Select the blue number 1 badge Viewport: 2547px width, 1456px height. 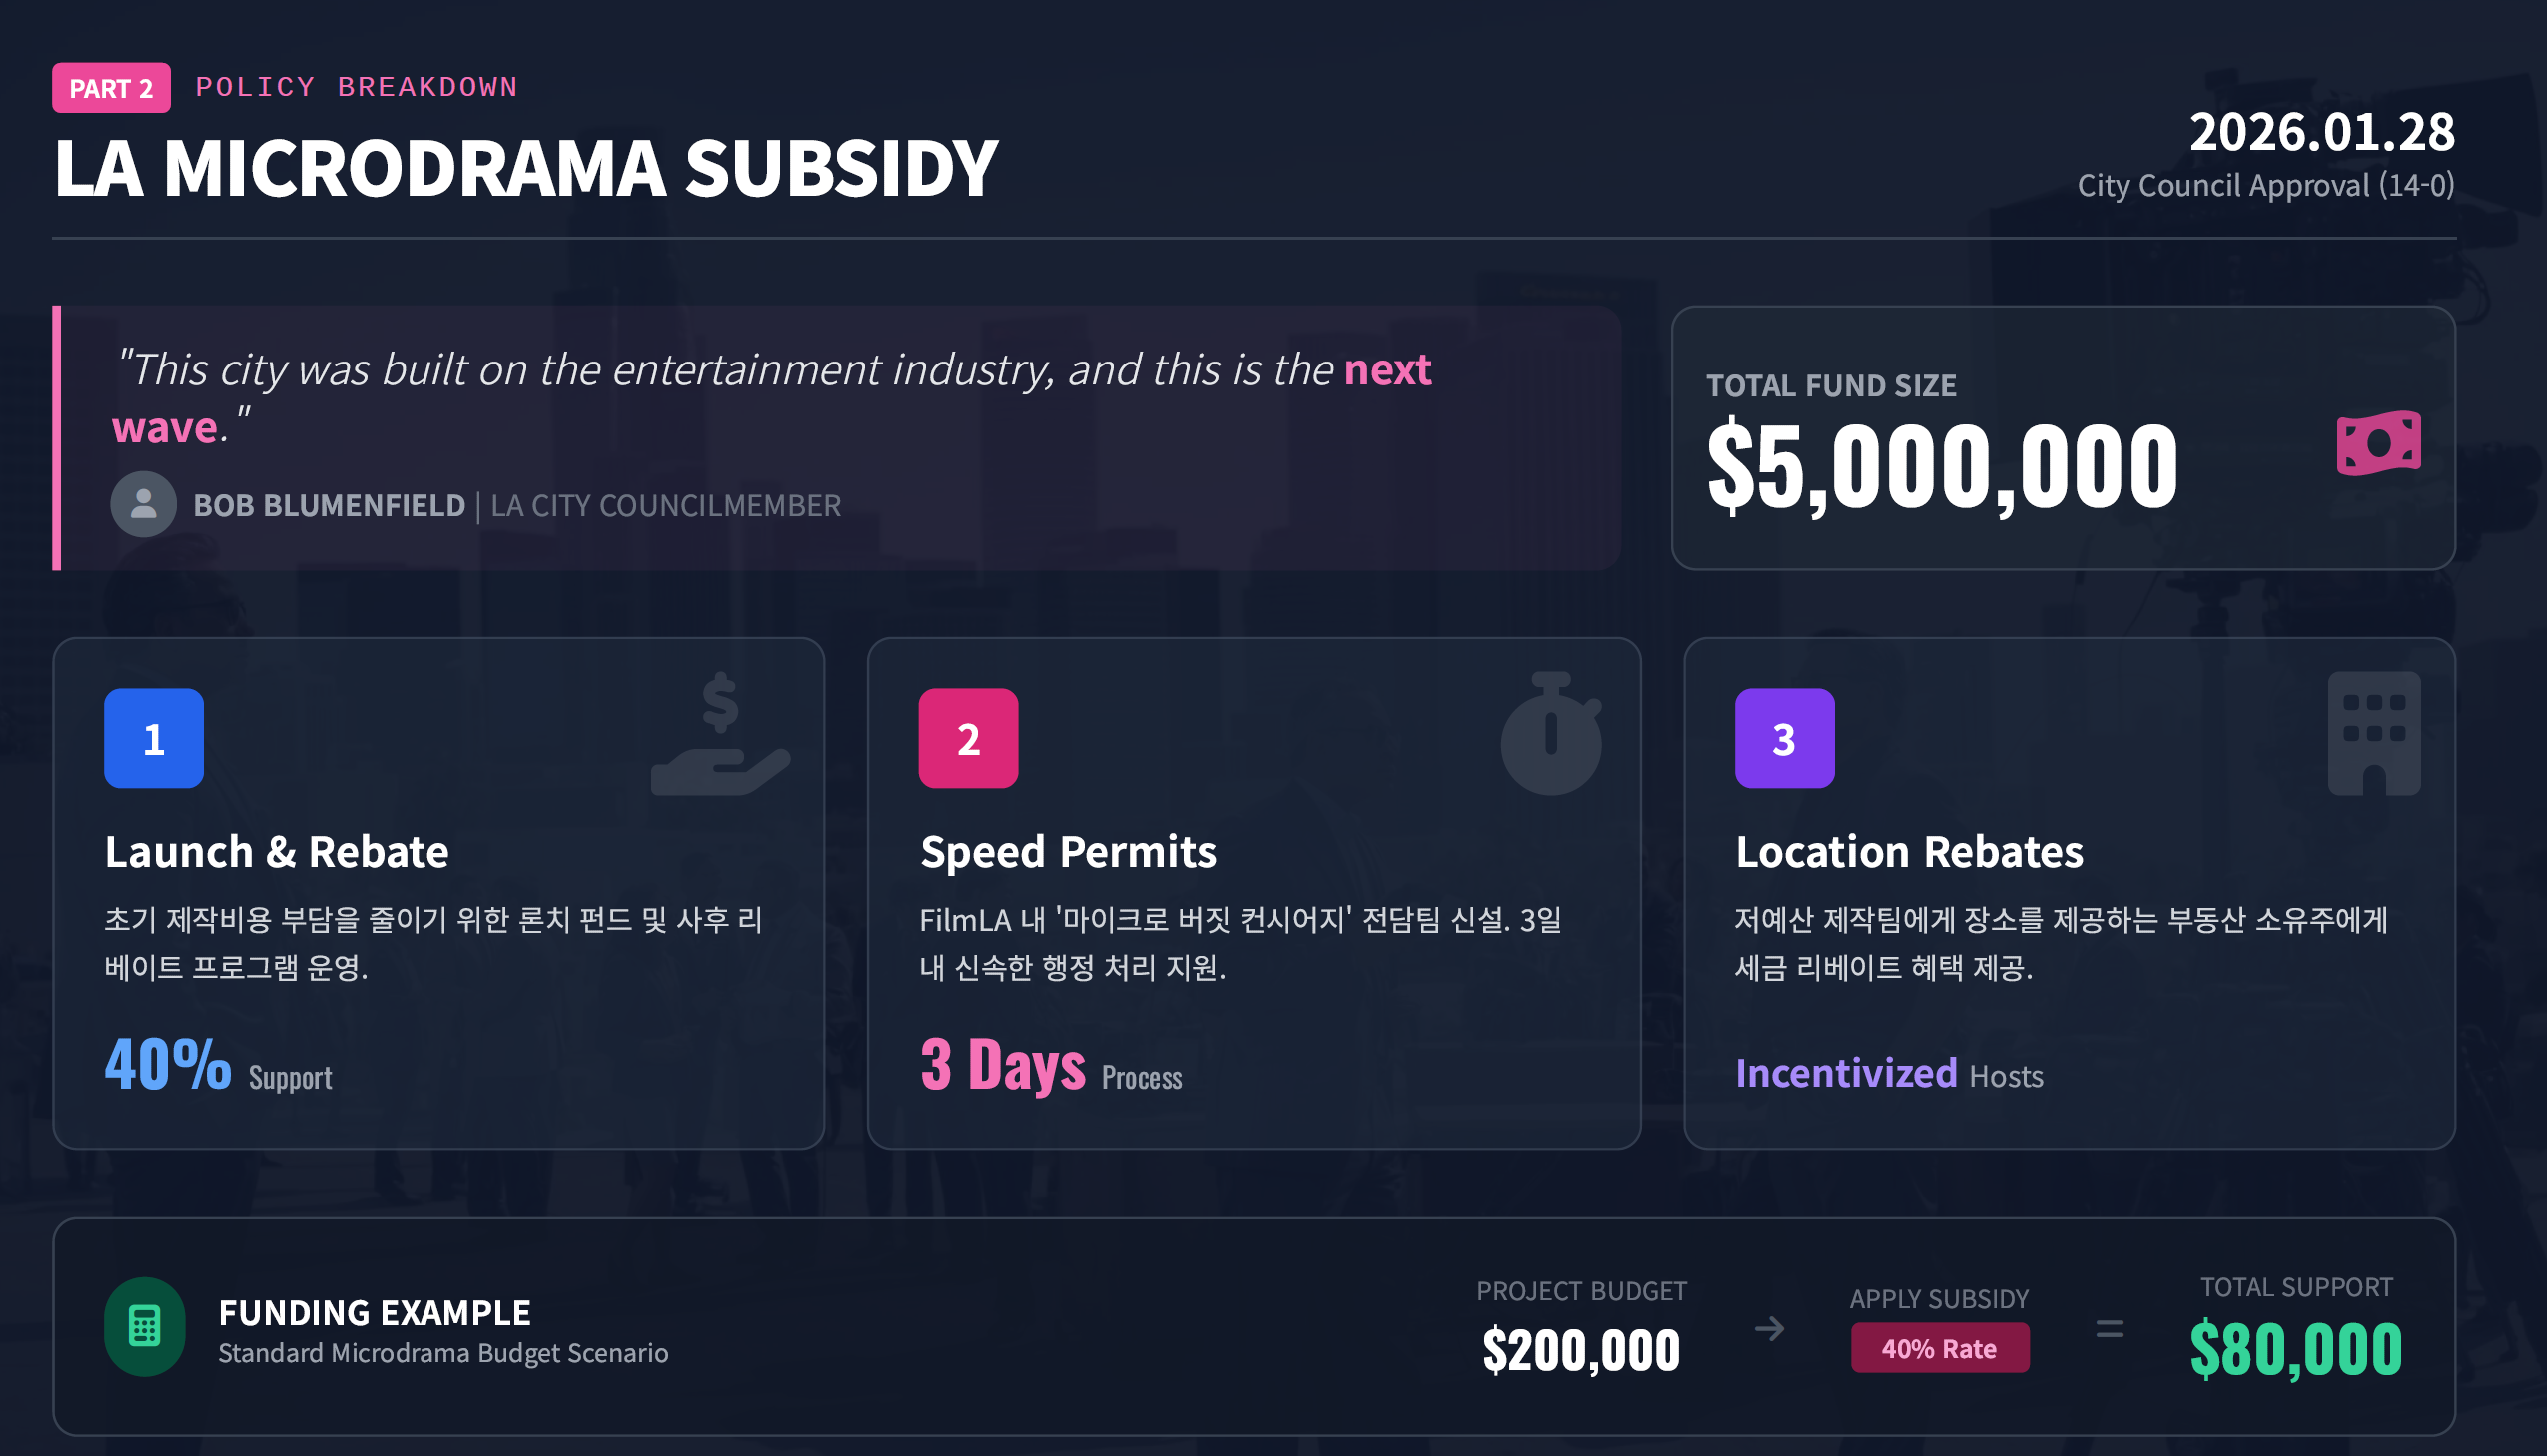[x=154, y=738]
